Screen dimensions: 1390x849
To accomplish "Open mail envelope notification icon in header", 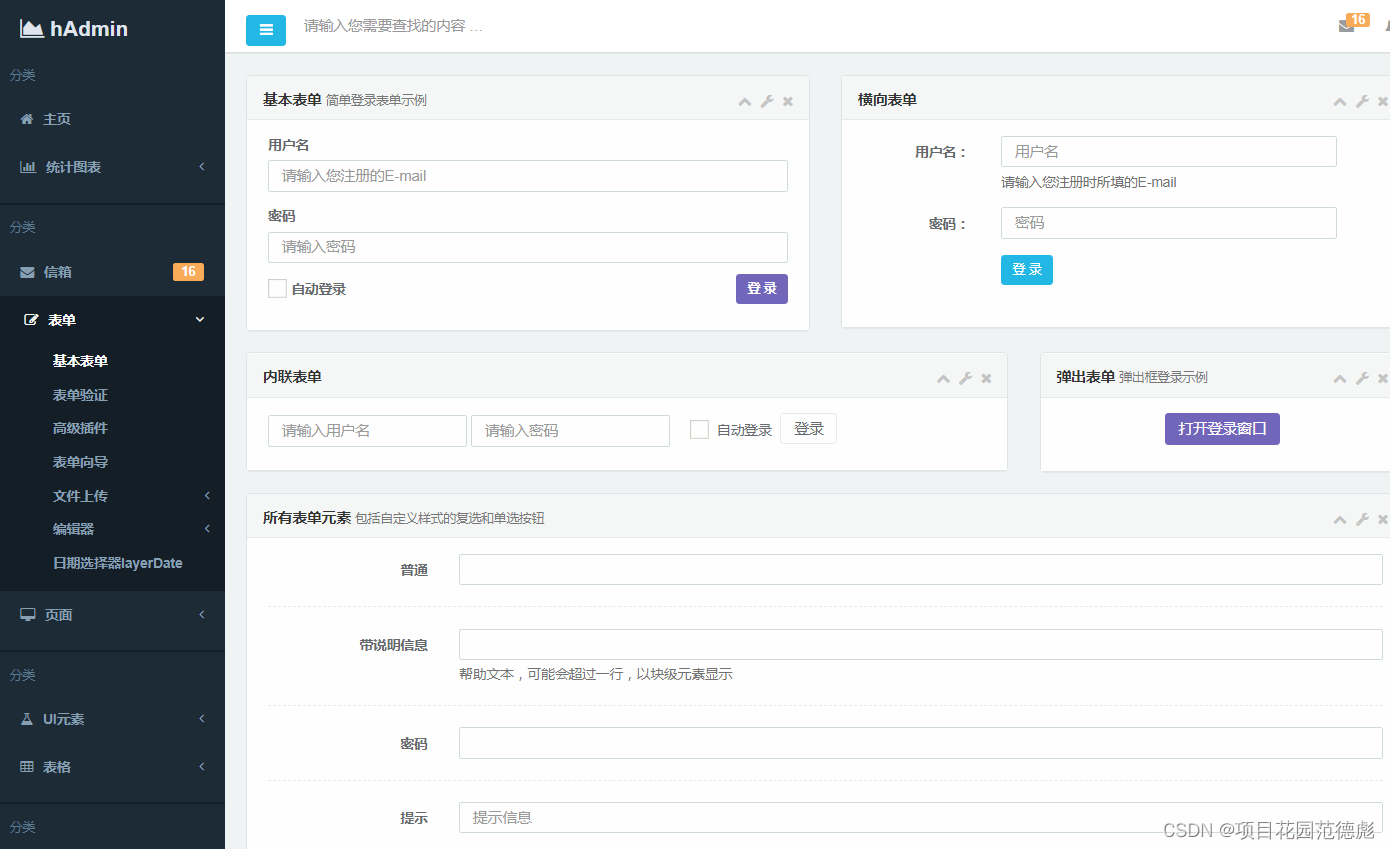I will tap(1346, 26).
